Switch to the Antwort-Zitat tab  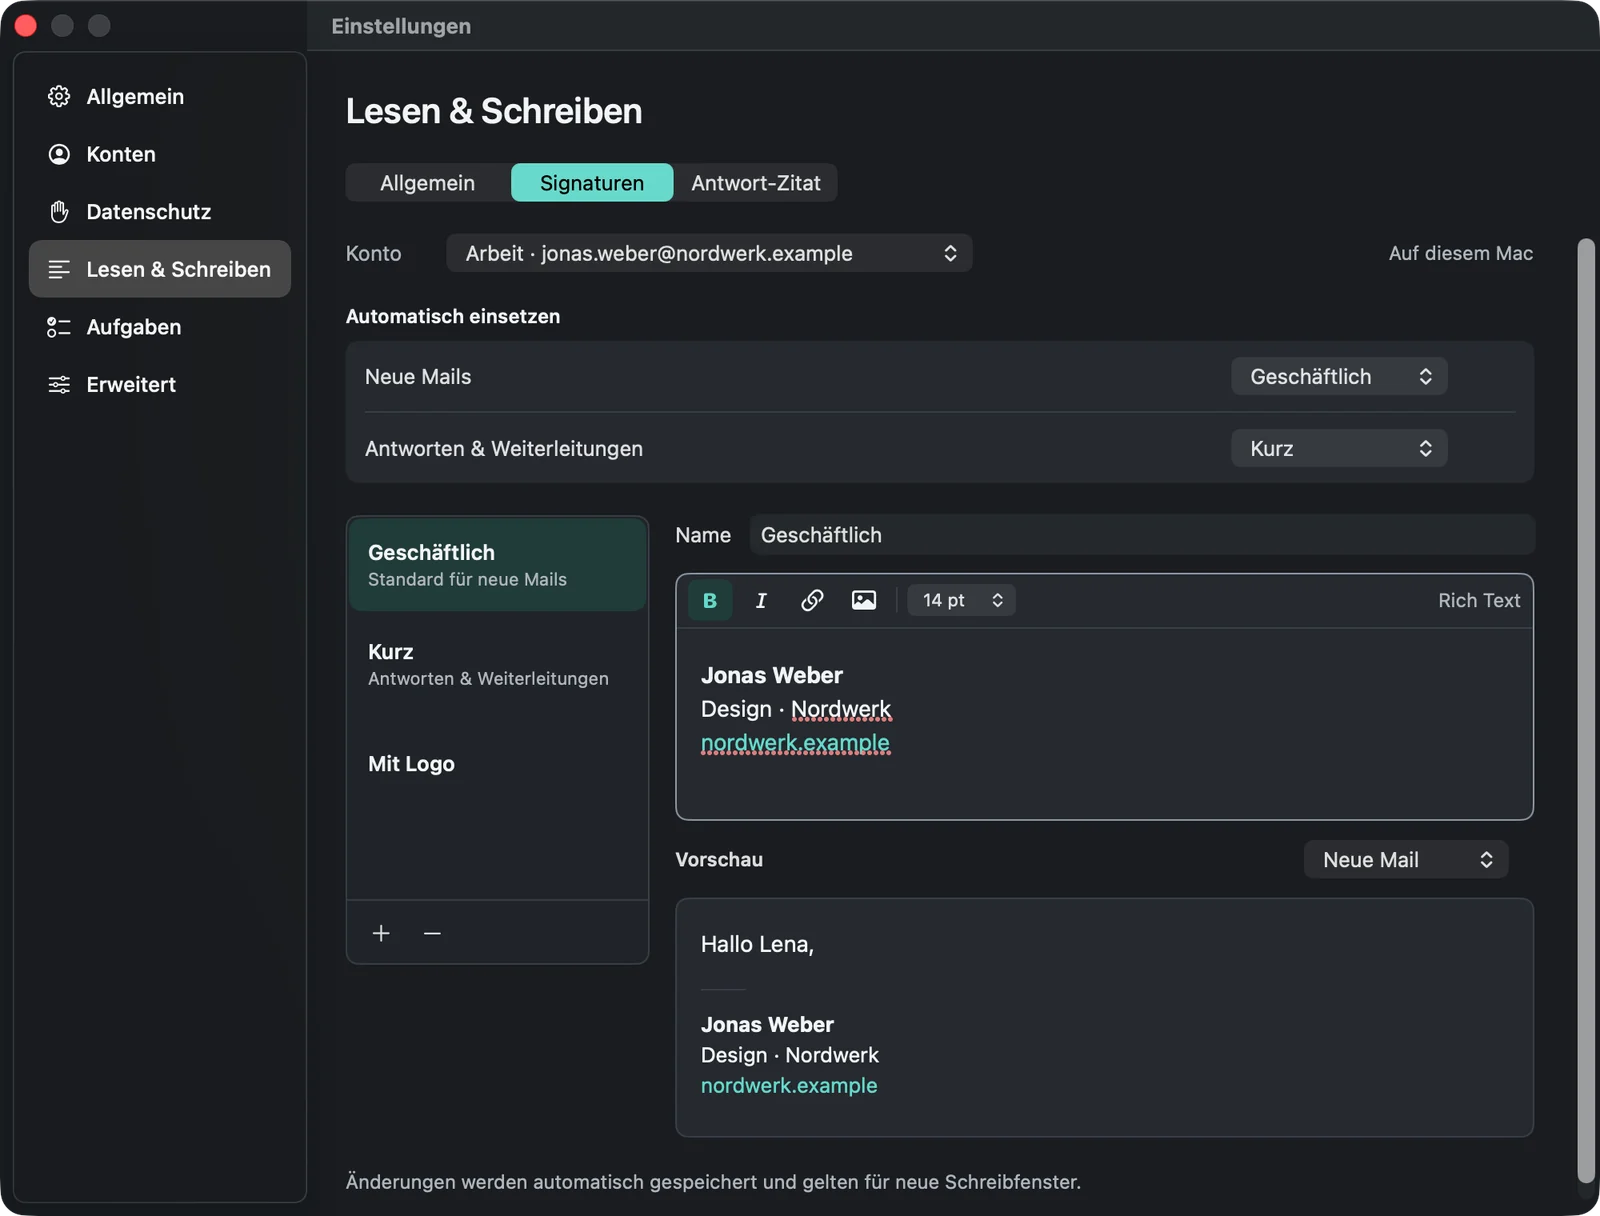tap(756, 183)
